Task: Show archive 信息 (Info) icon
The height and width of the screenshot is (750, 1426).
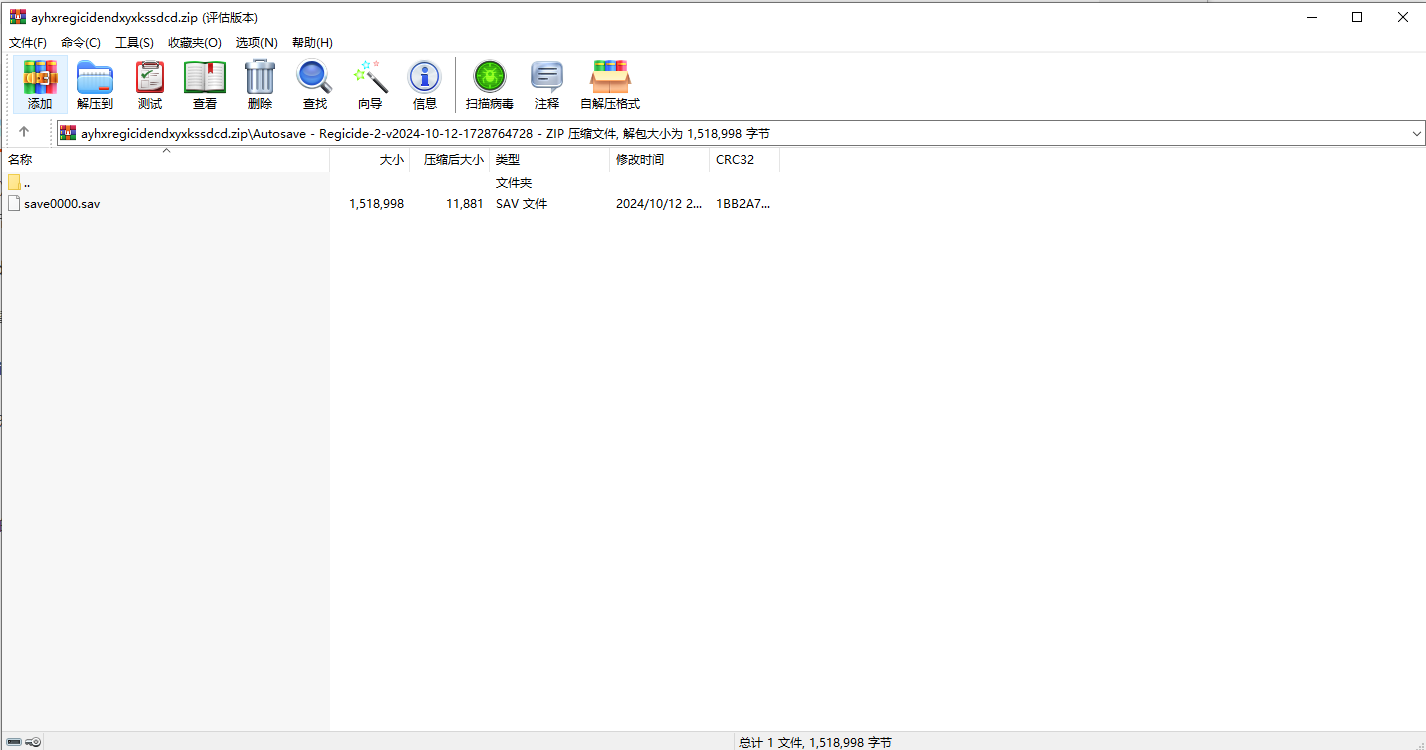Action: coord(425,84)
